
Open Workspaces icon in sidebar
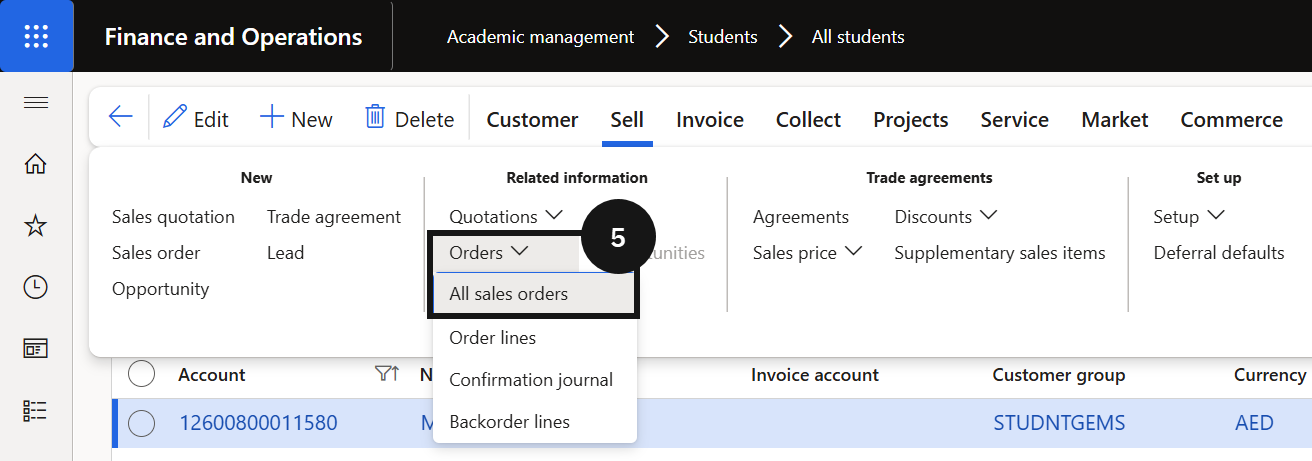36,348
